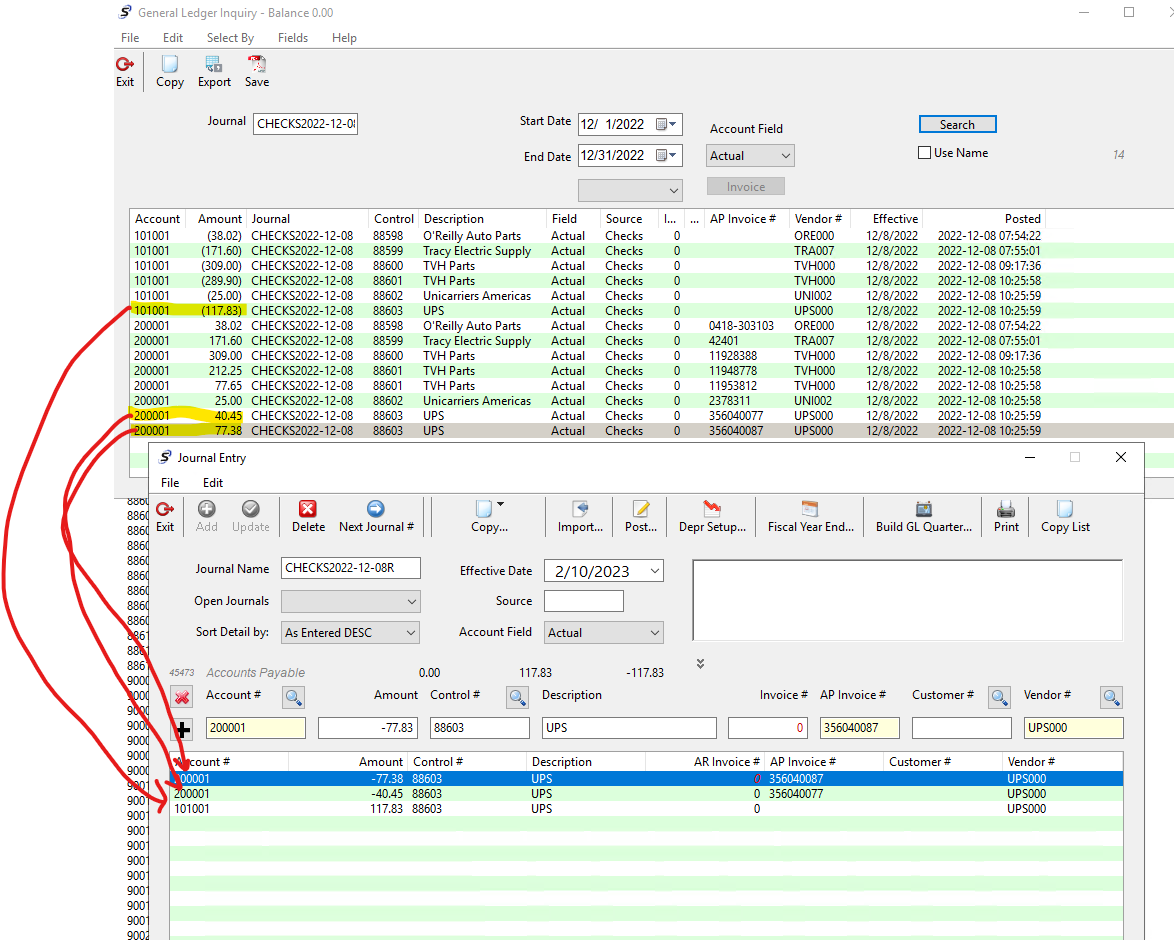
Task: Open the Effective Date dropdown
Action: 654,571
